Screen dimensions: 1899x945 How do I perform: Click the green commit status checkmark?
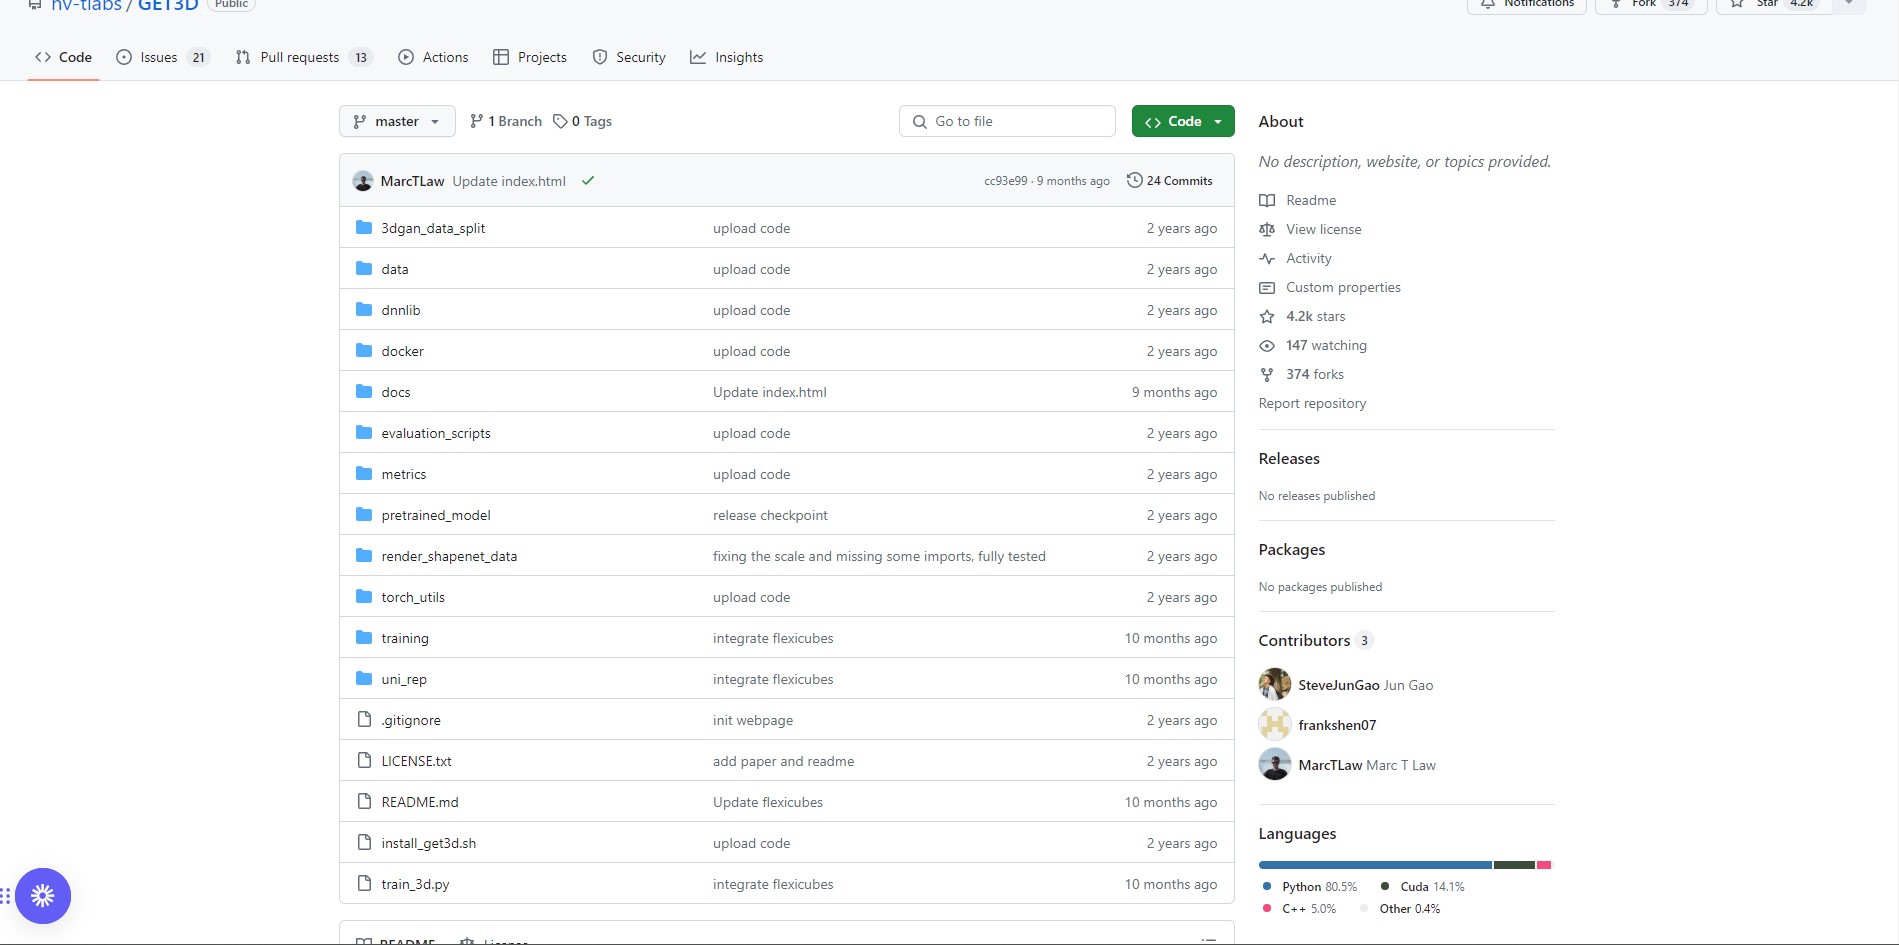click(588, 181)
